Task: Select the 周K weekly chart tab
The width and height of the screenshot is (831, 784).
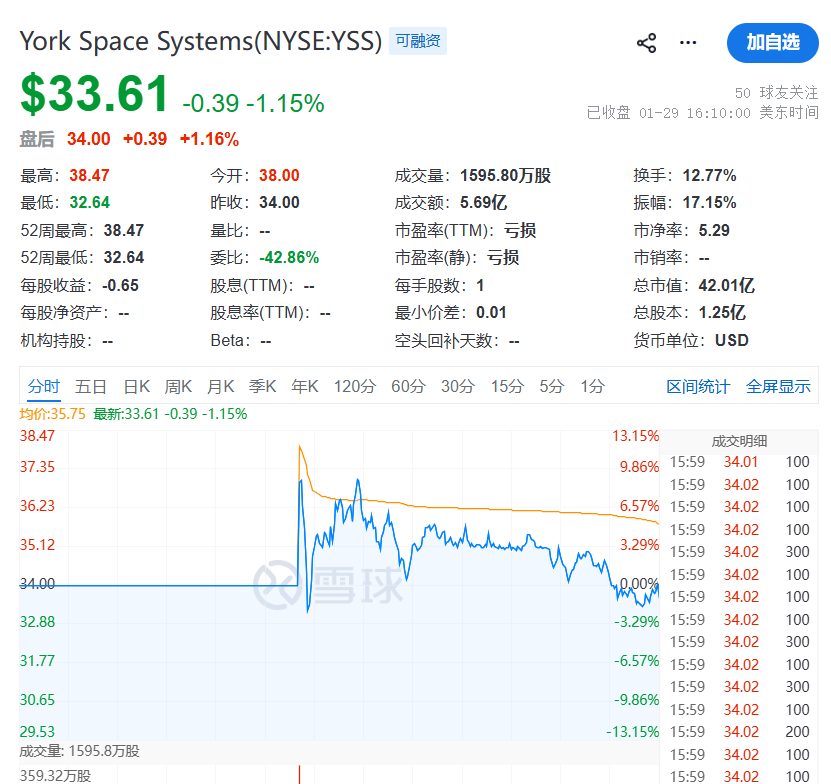Action: tap(179, 386)
